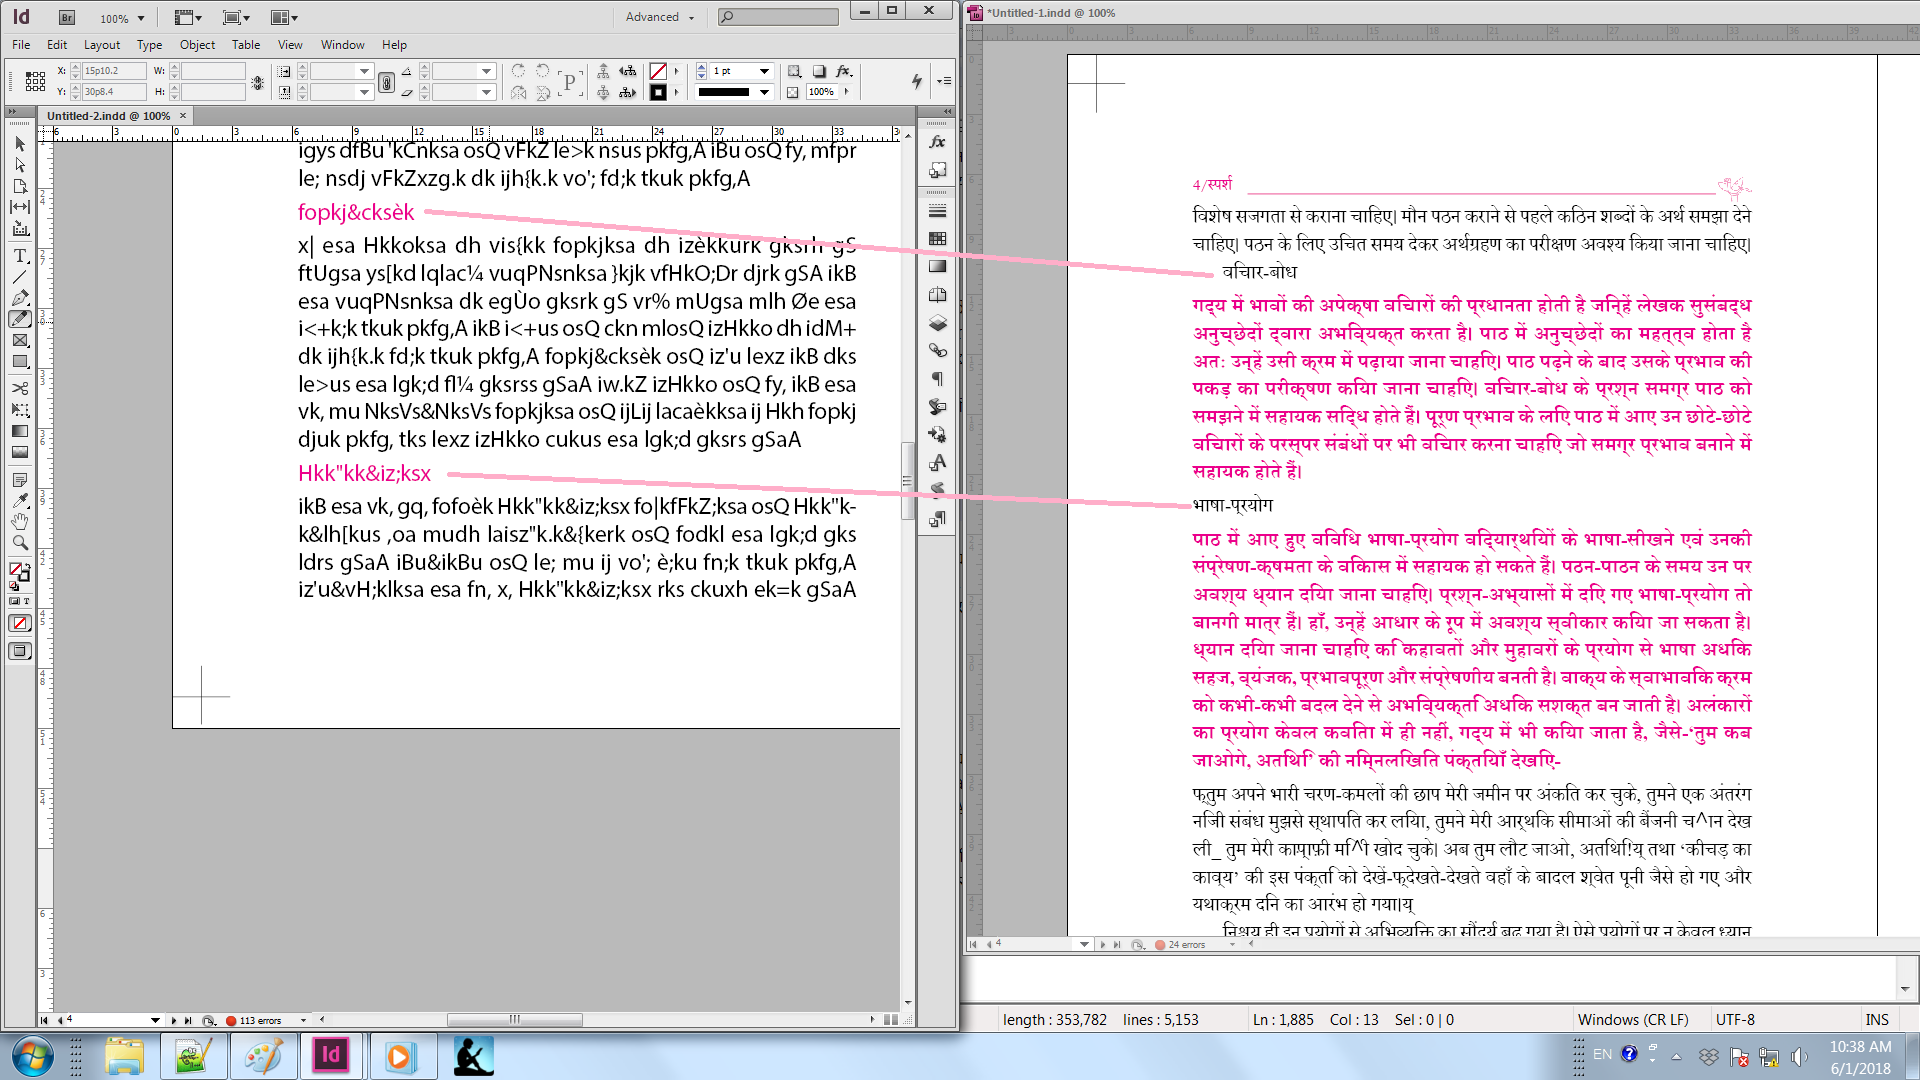Open the Table menu
Image resolution: width=1920 pixels, height=1080 pixels.
coord(246,45)
